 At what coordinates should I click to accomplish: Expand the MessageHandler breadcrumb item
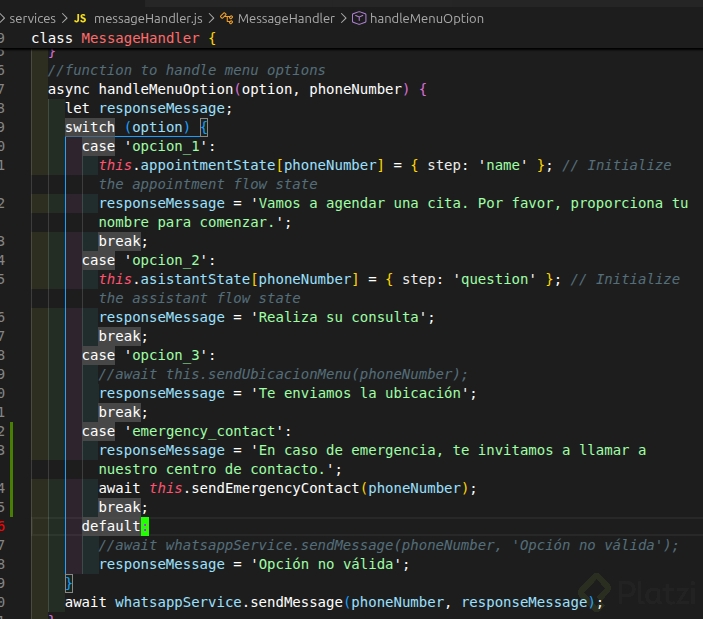[286, 18]
